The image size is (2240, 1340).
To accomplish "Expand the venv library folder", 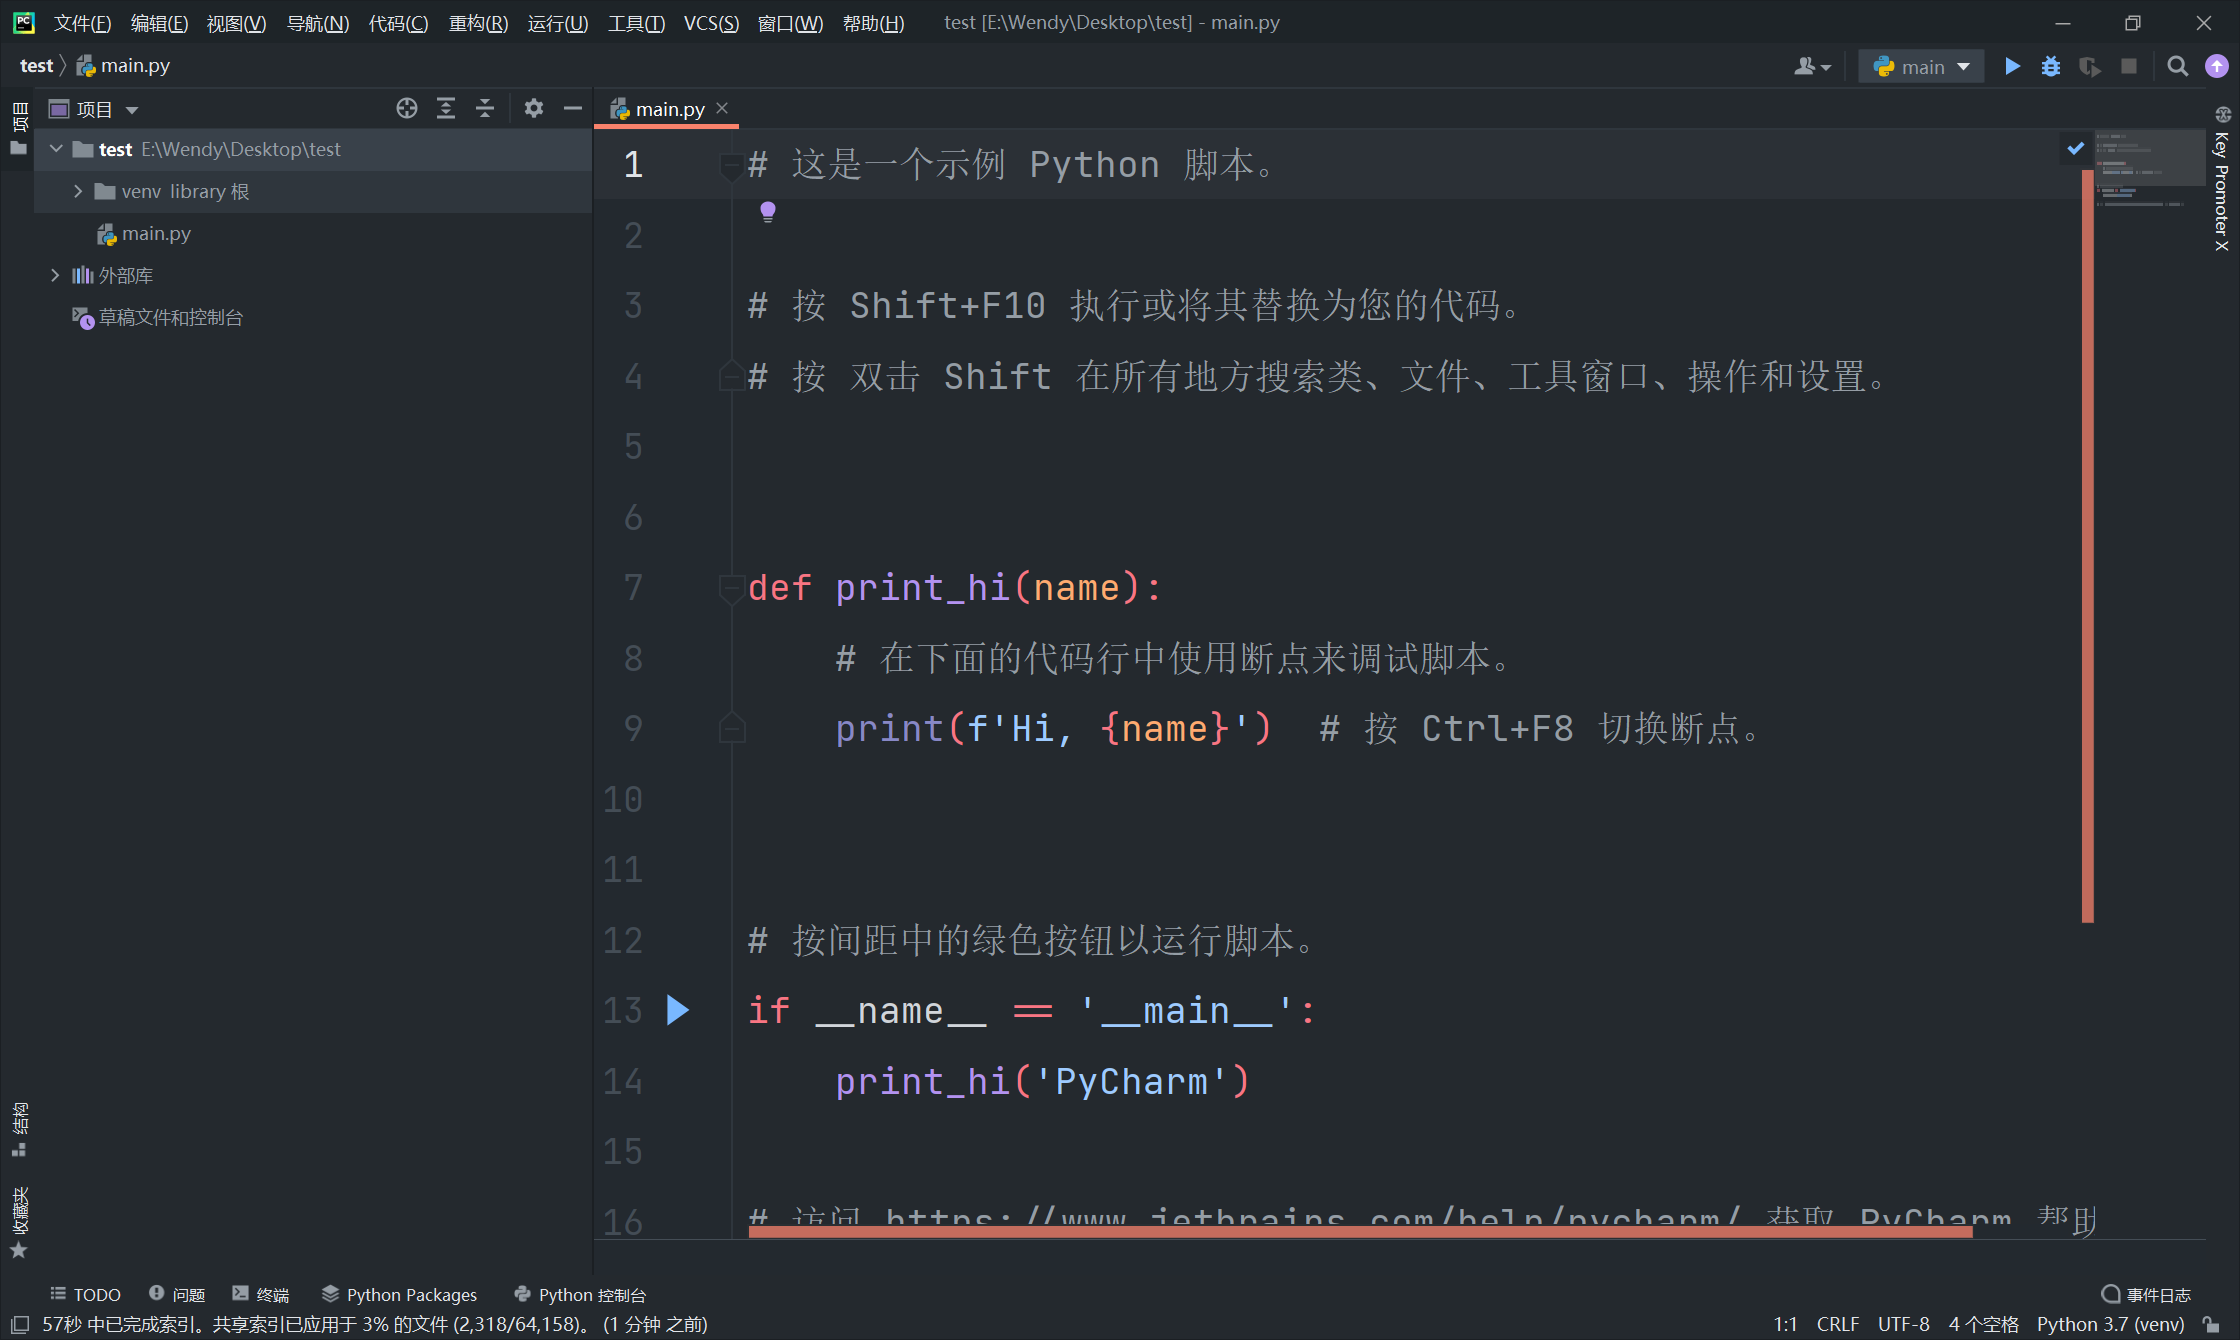I will point(78,191).
